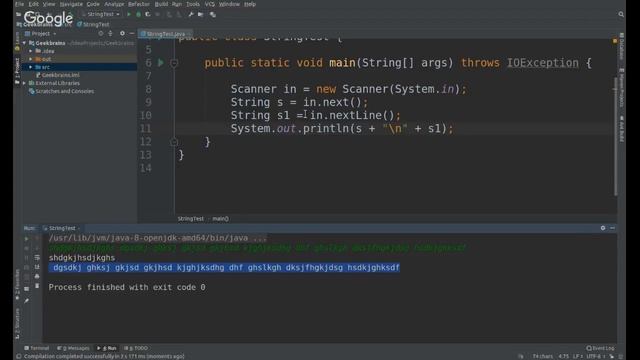The width and height of the screenshot is (640, 360).
Task: Open the Refactor menu
Action: click(x=139, y=4)
